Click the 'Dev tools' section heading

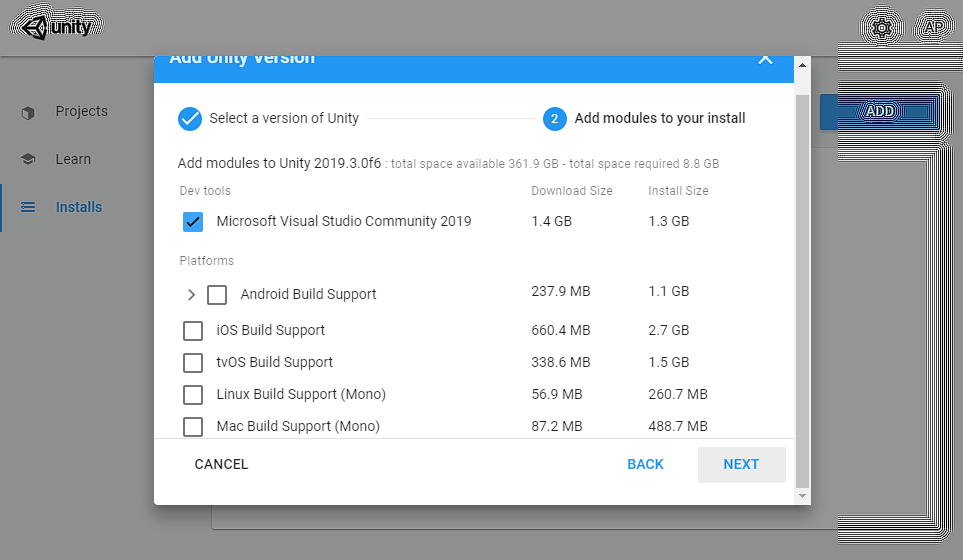tap(205, 191)
